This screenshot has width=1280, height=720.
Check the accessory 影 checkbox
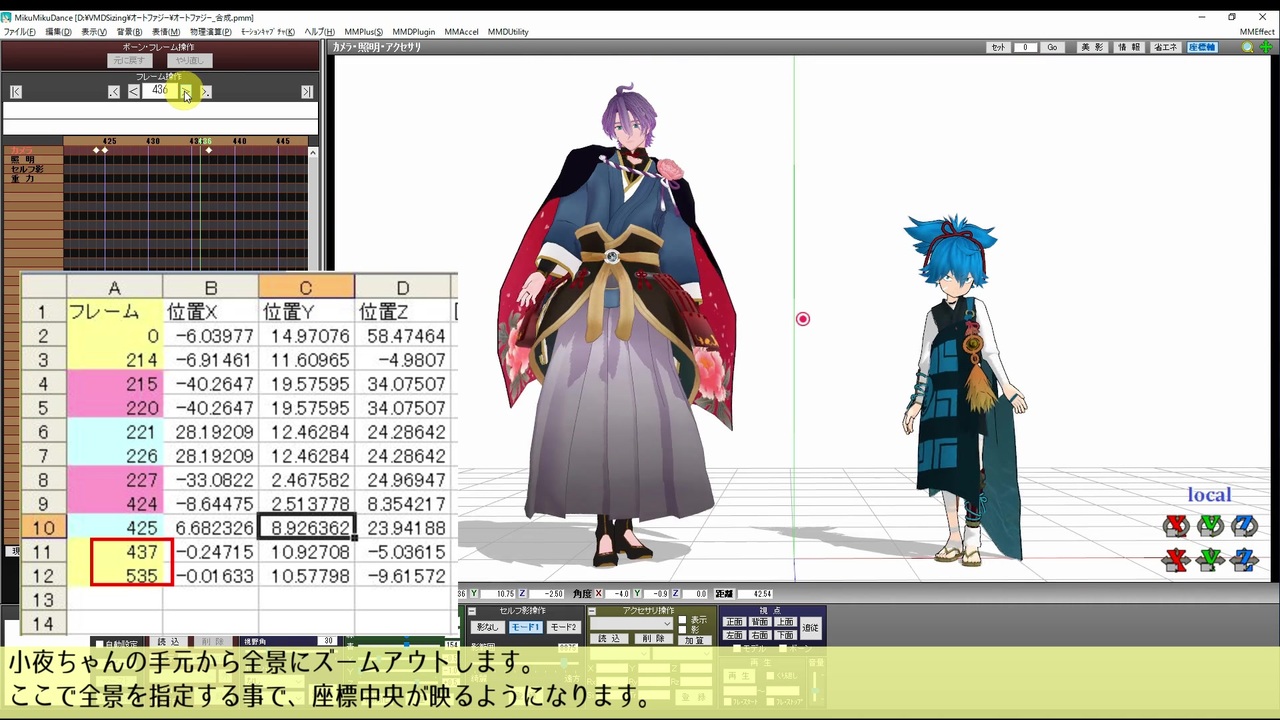coord(683,630)
